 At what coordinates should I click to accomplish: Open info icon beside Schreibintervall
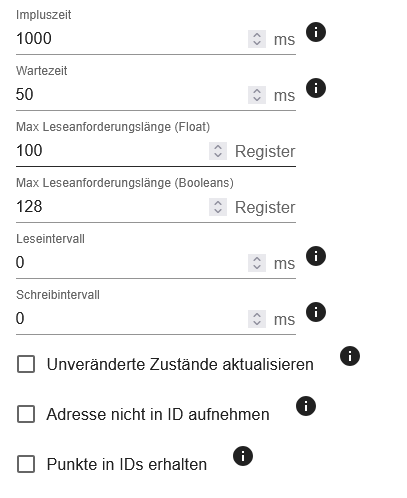[x=316, y=312]
